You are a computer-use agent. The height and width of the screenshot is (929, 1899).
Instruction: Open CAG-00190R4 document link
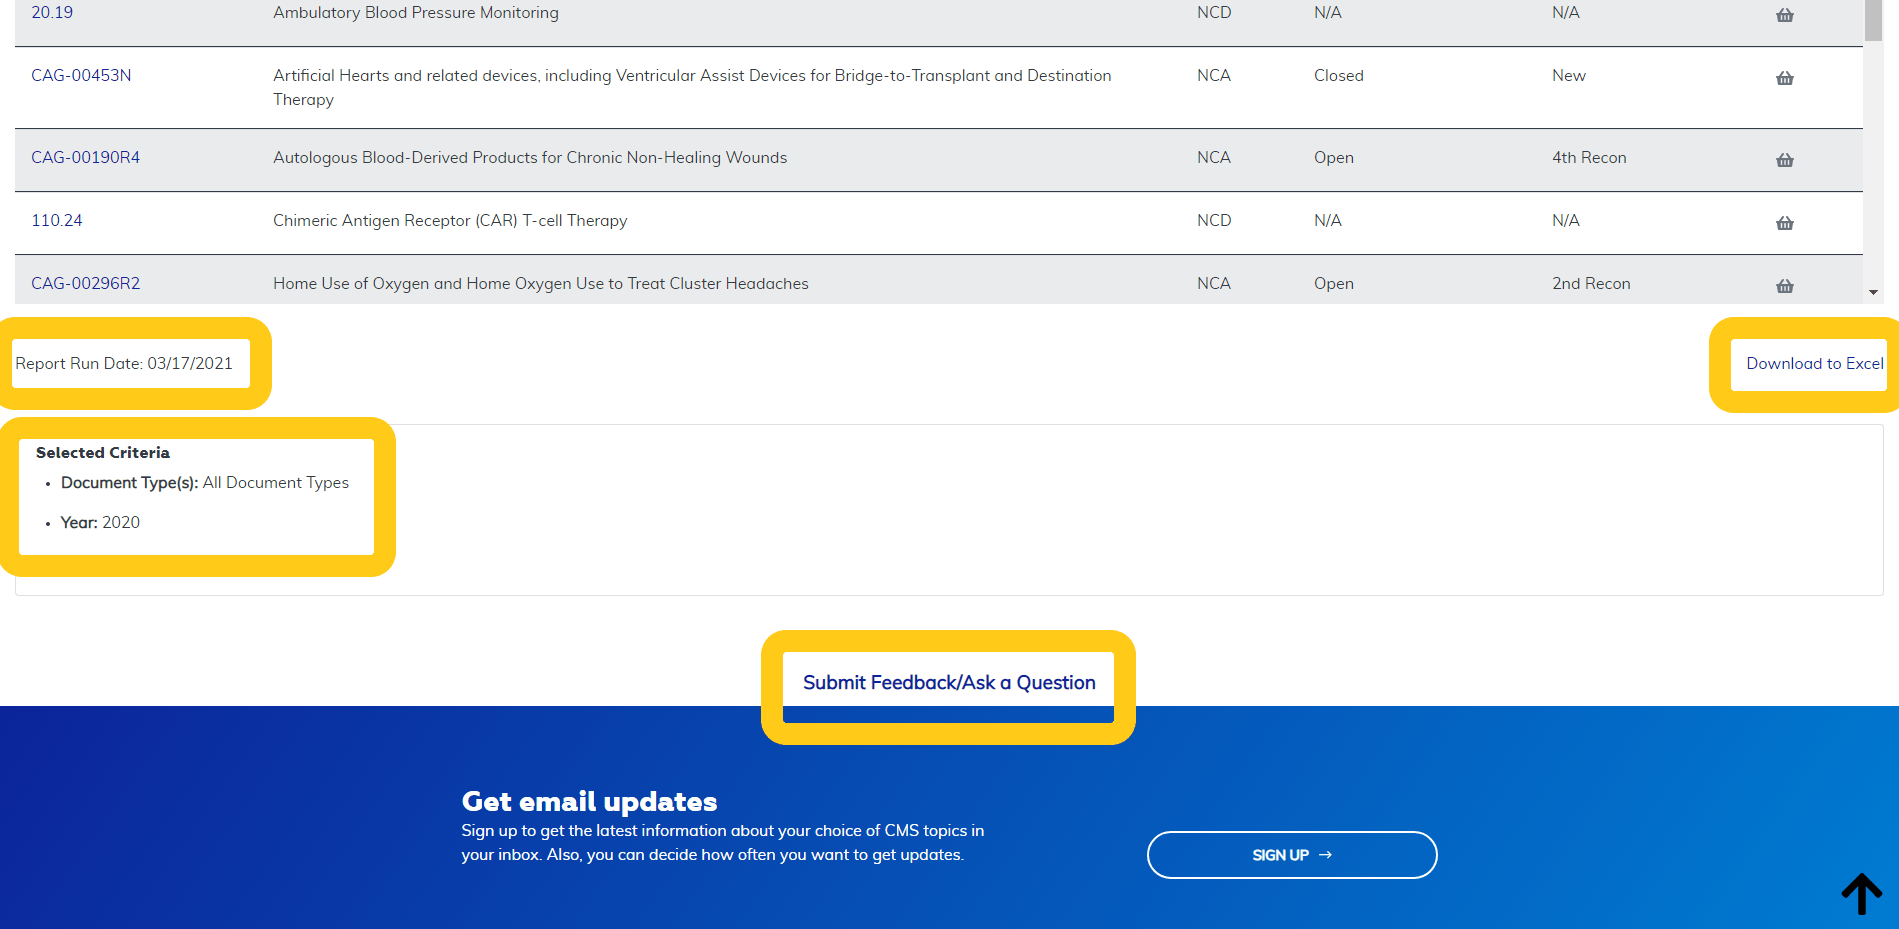85,158
